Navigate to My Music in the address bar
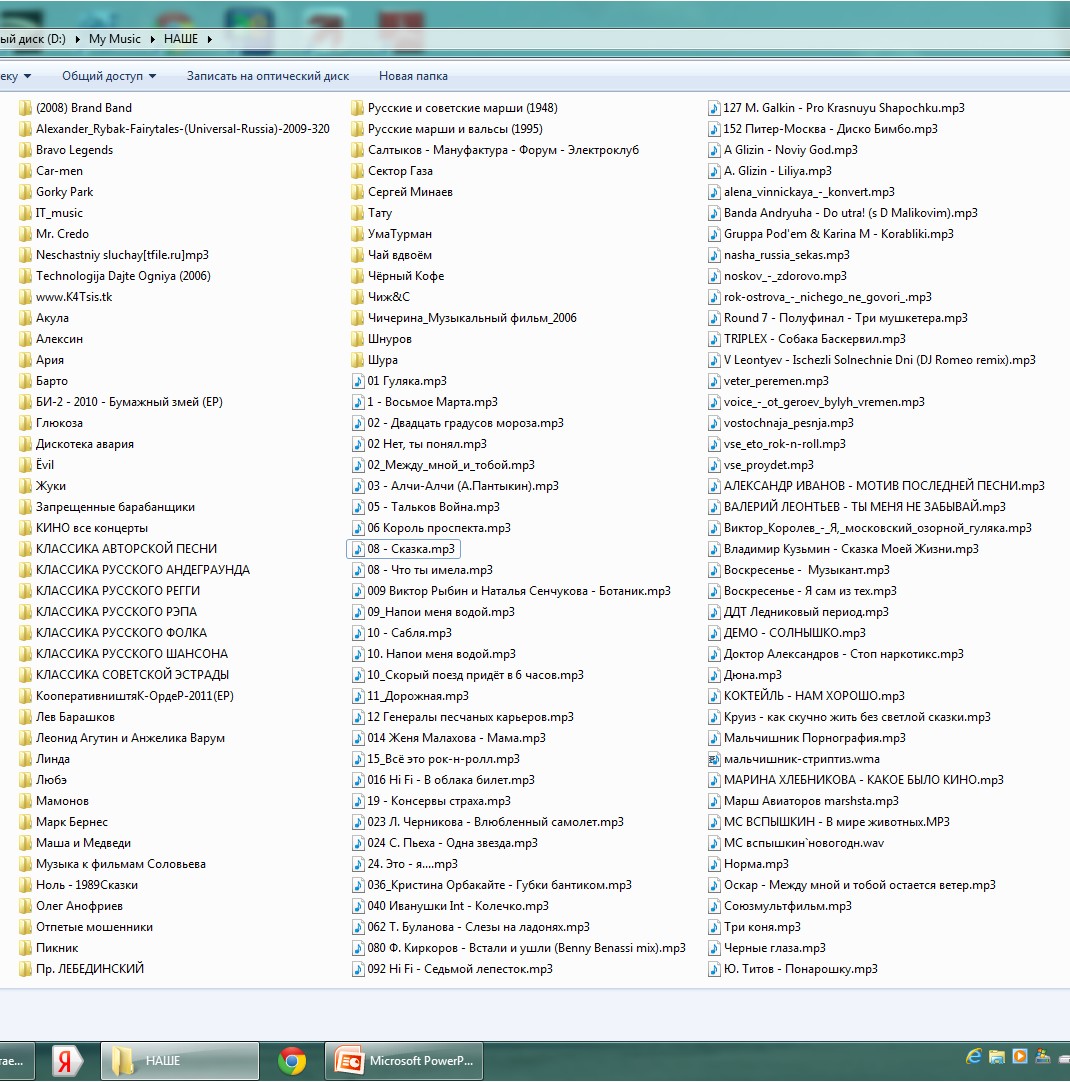This screenshot has width=1070, height=1082. (x=115, y=39)
